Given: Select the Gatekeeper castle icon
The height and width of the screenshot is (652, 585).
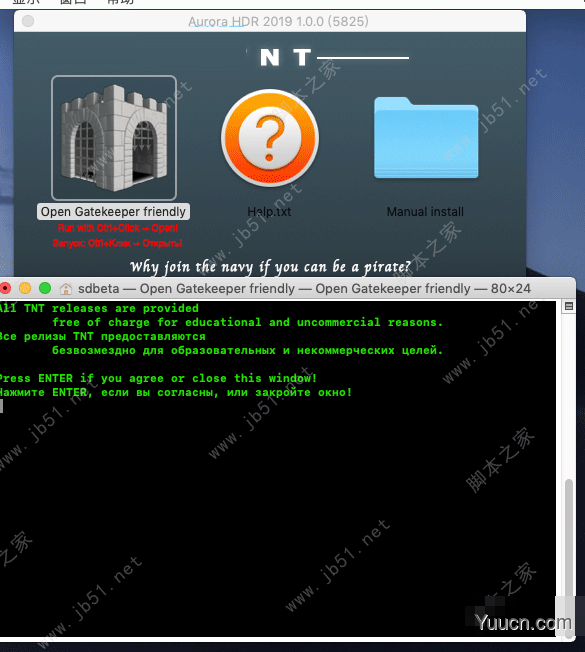Looking at the screenshot, I should click(x=114, y=138).
